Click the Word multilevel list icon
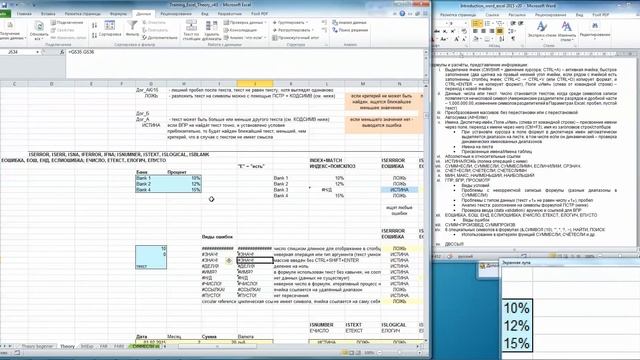640x360 pixels. pos(500,23)
